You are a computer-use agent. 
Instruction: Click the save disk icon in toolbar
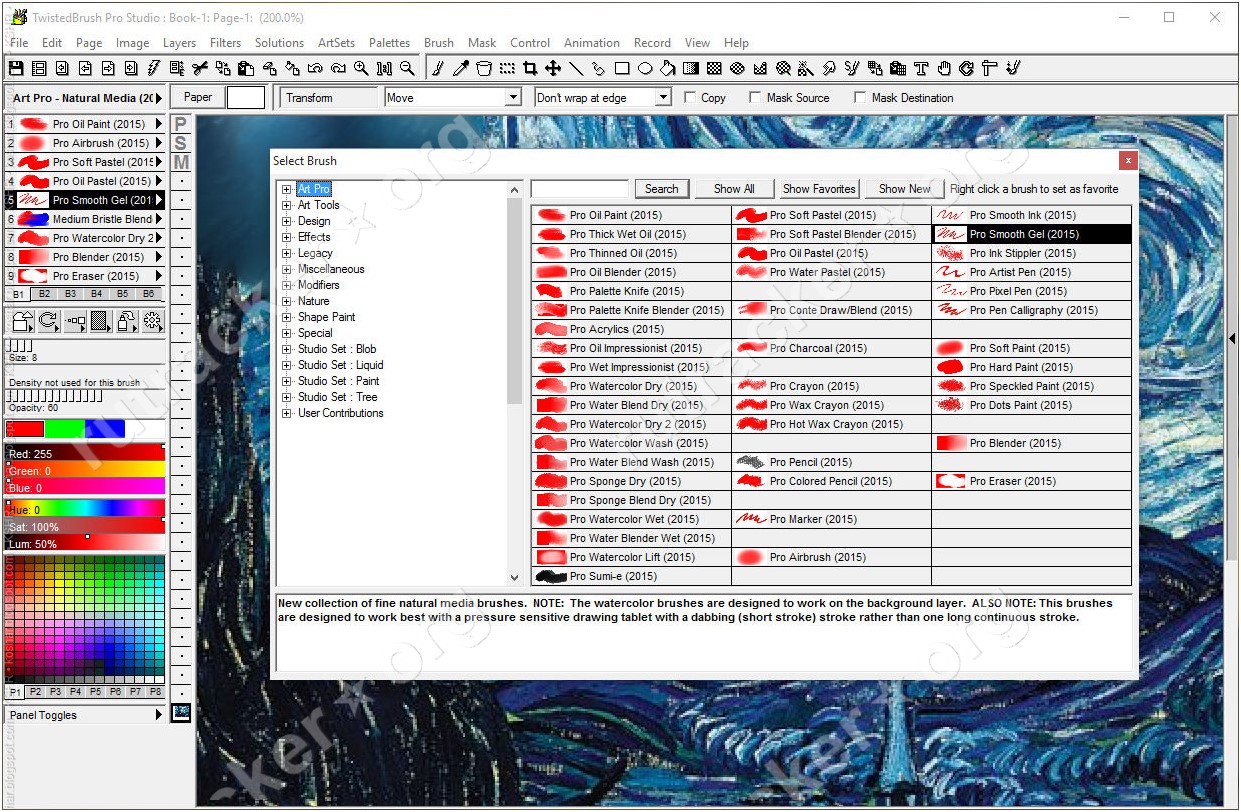16,68
